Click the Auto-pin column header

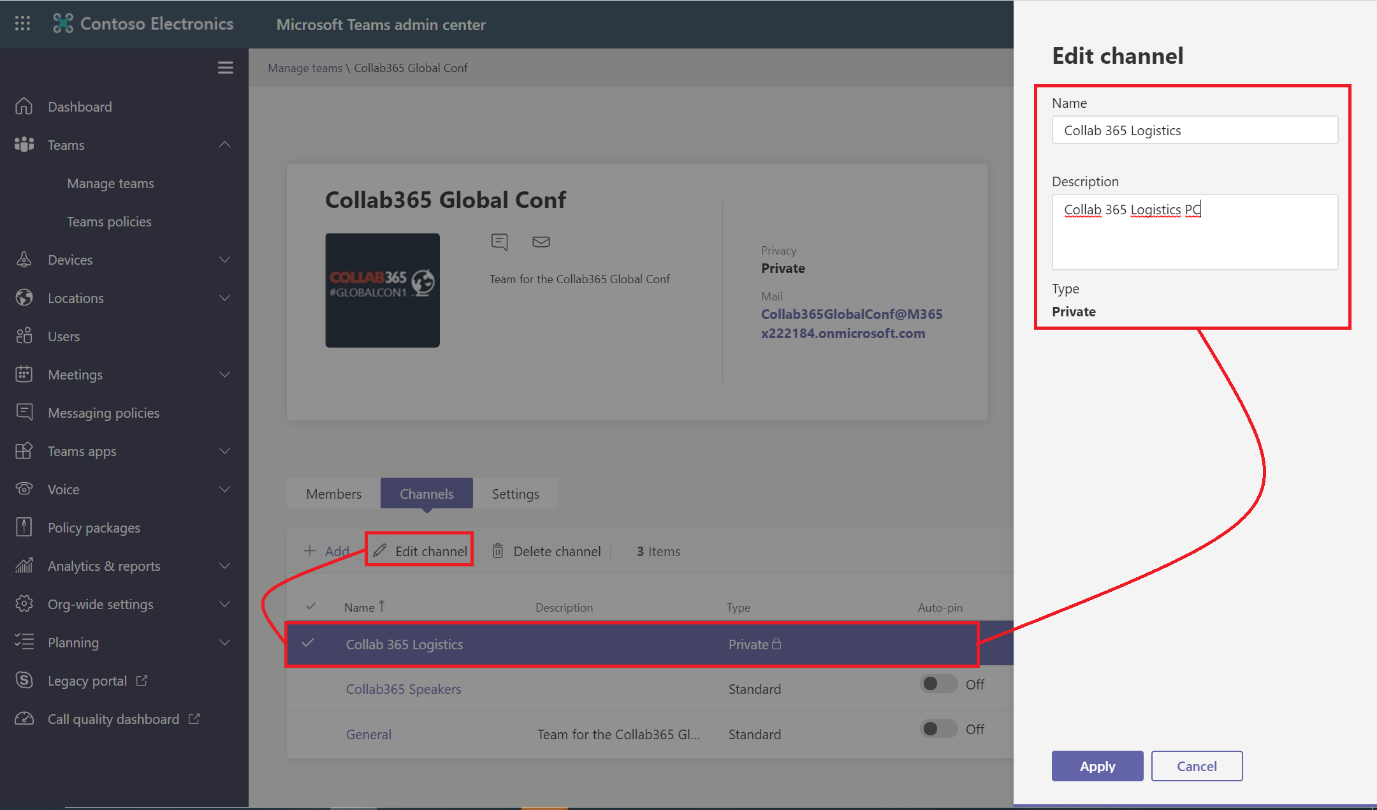(x=940, y=607)
